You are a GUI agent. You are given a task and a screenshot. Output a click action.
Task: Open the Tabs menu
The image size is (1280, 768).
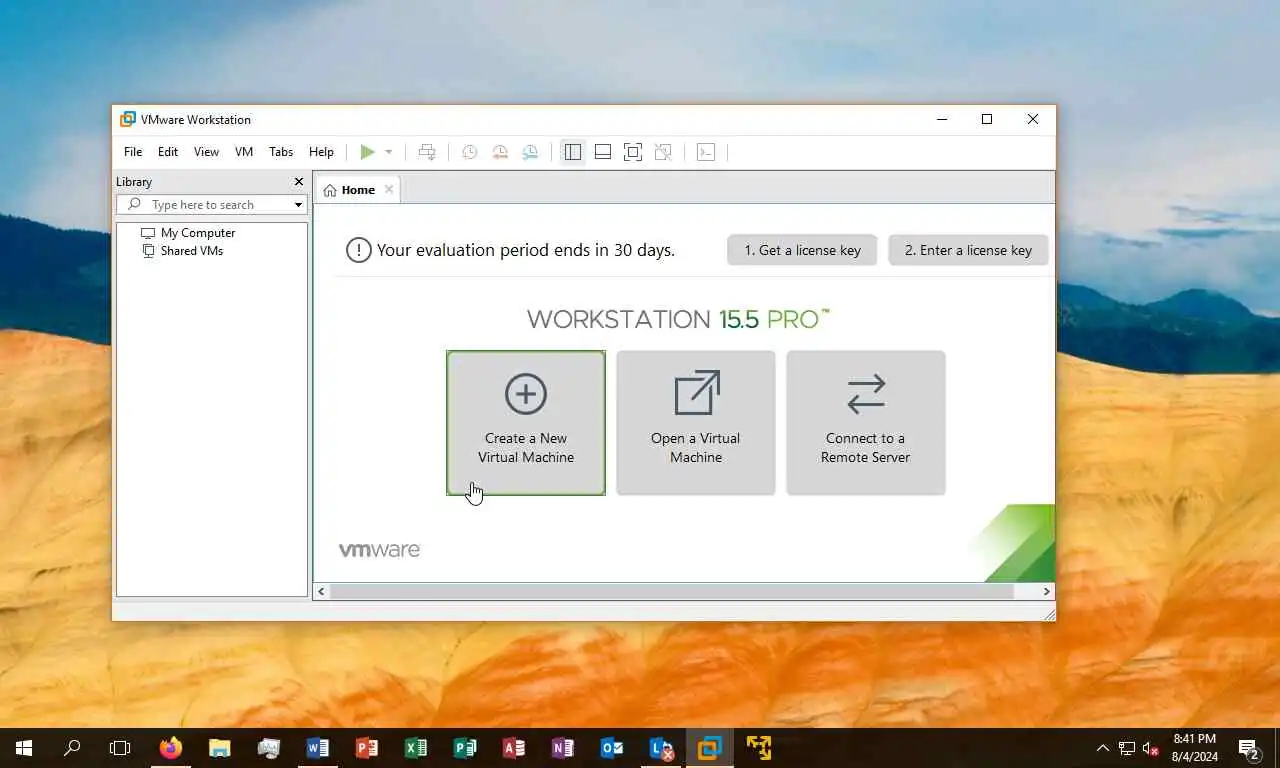(x=281, y=152)
